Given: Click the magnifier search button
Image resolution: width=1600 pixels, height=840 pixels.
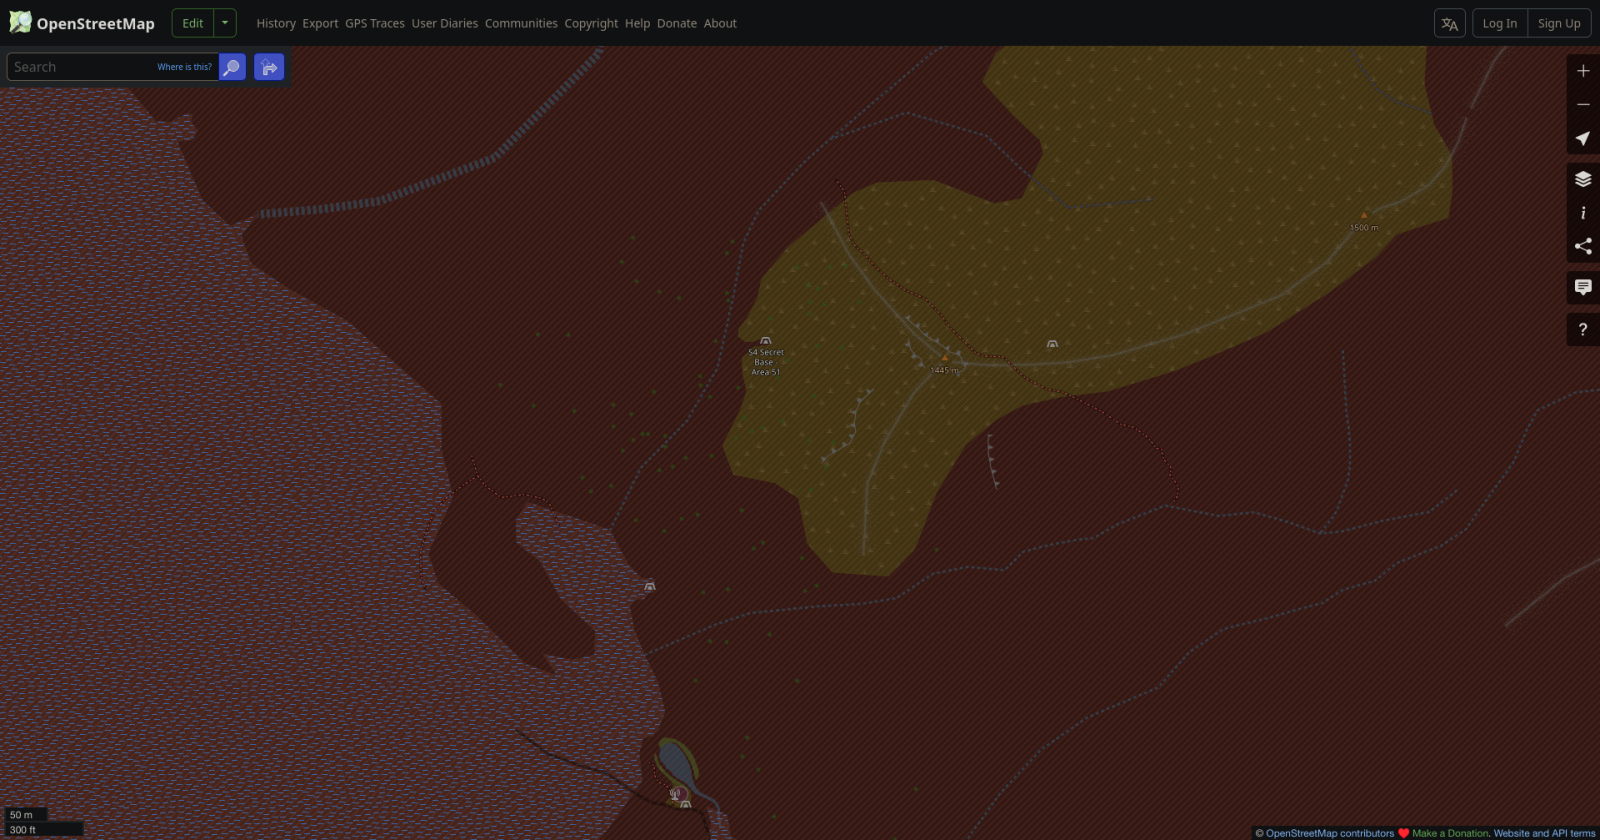Looking at the screenshot, I should pos(232,67).
